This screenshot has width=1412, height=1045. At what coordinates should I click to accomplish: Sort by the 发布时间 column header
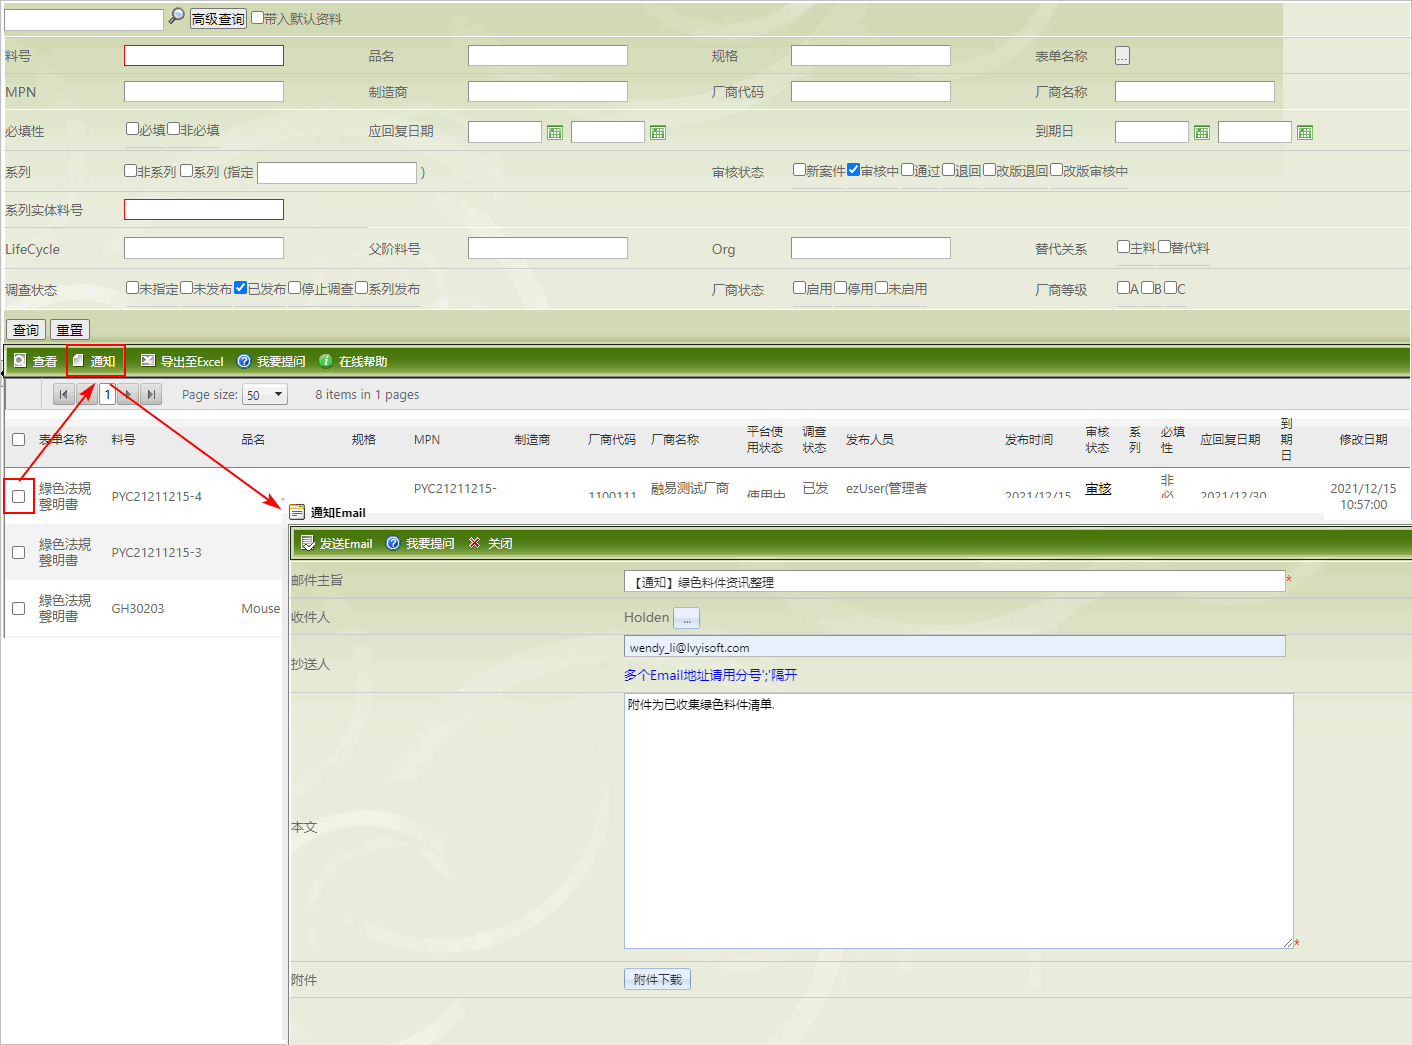[1029, 440]
